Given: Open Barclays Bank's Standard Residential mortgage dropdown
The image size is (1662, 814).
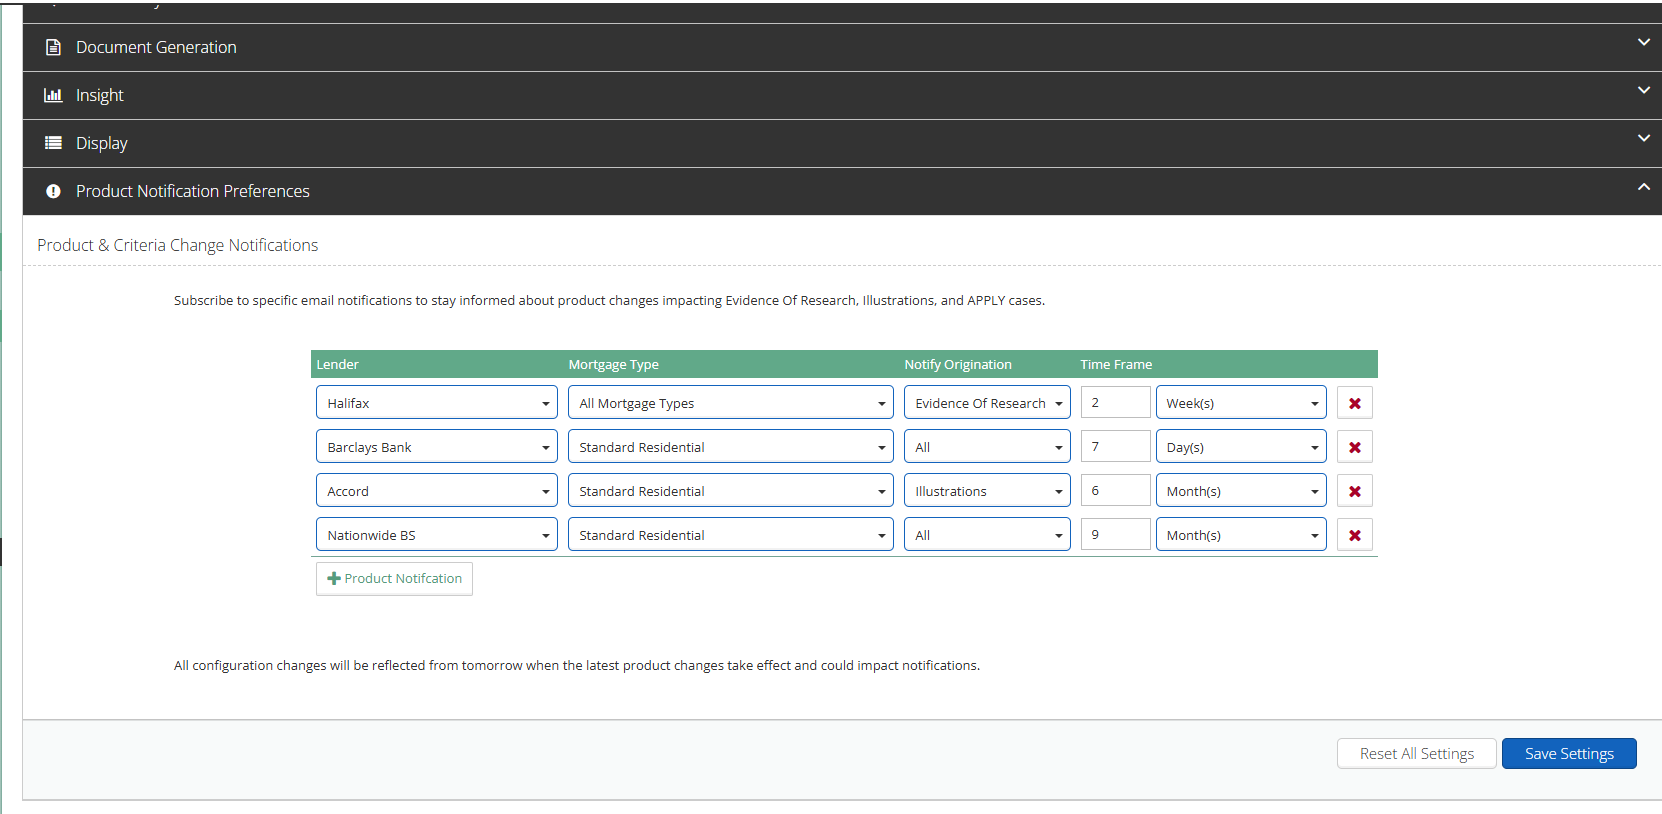Looking at the screenshot, I should 731,447.
